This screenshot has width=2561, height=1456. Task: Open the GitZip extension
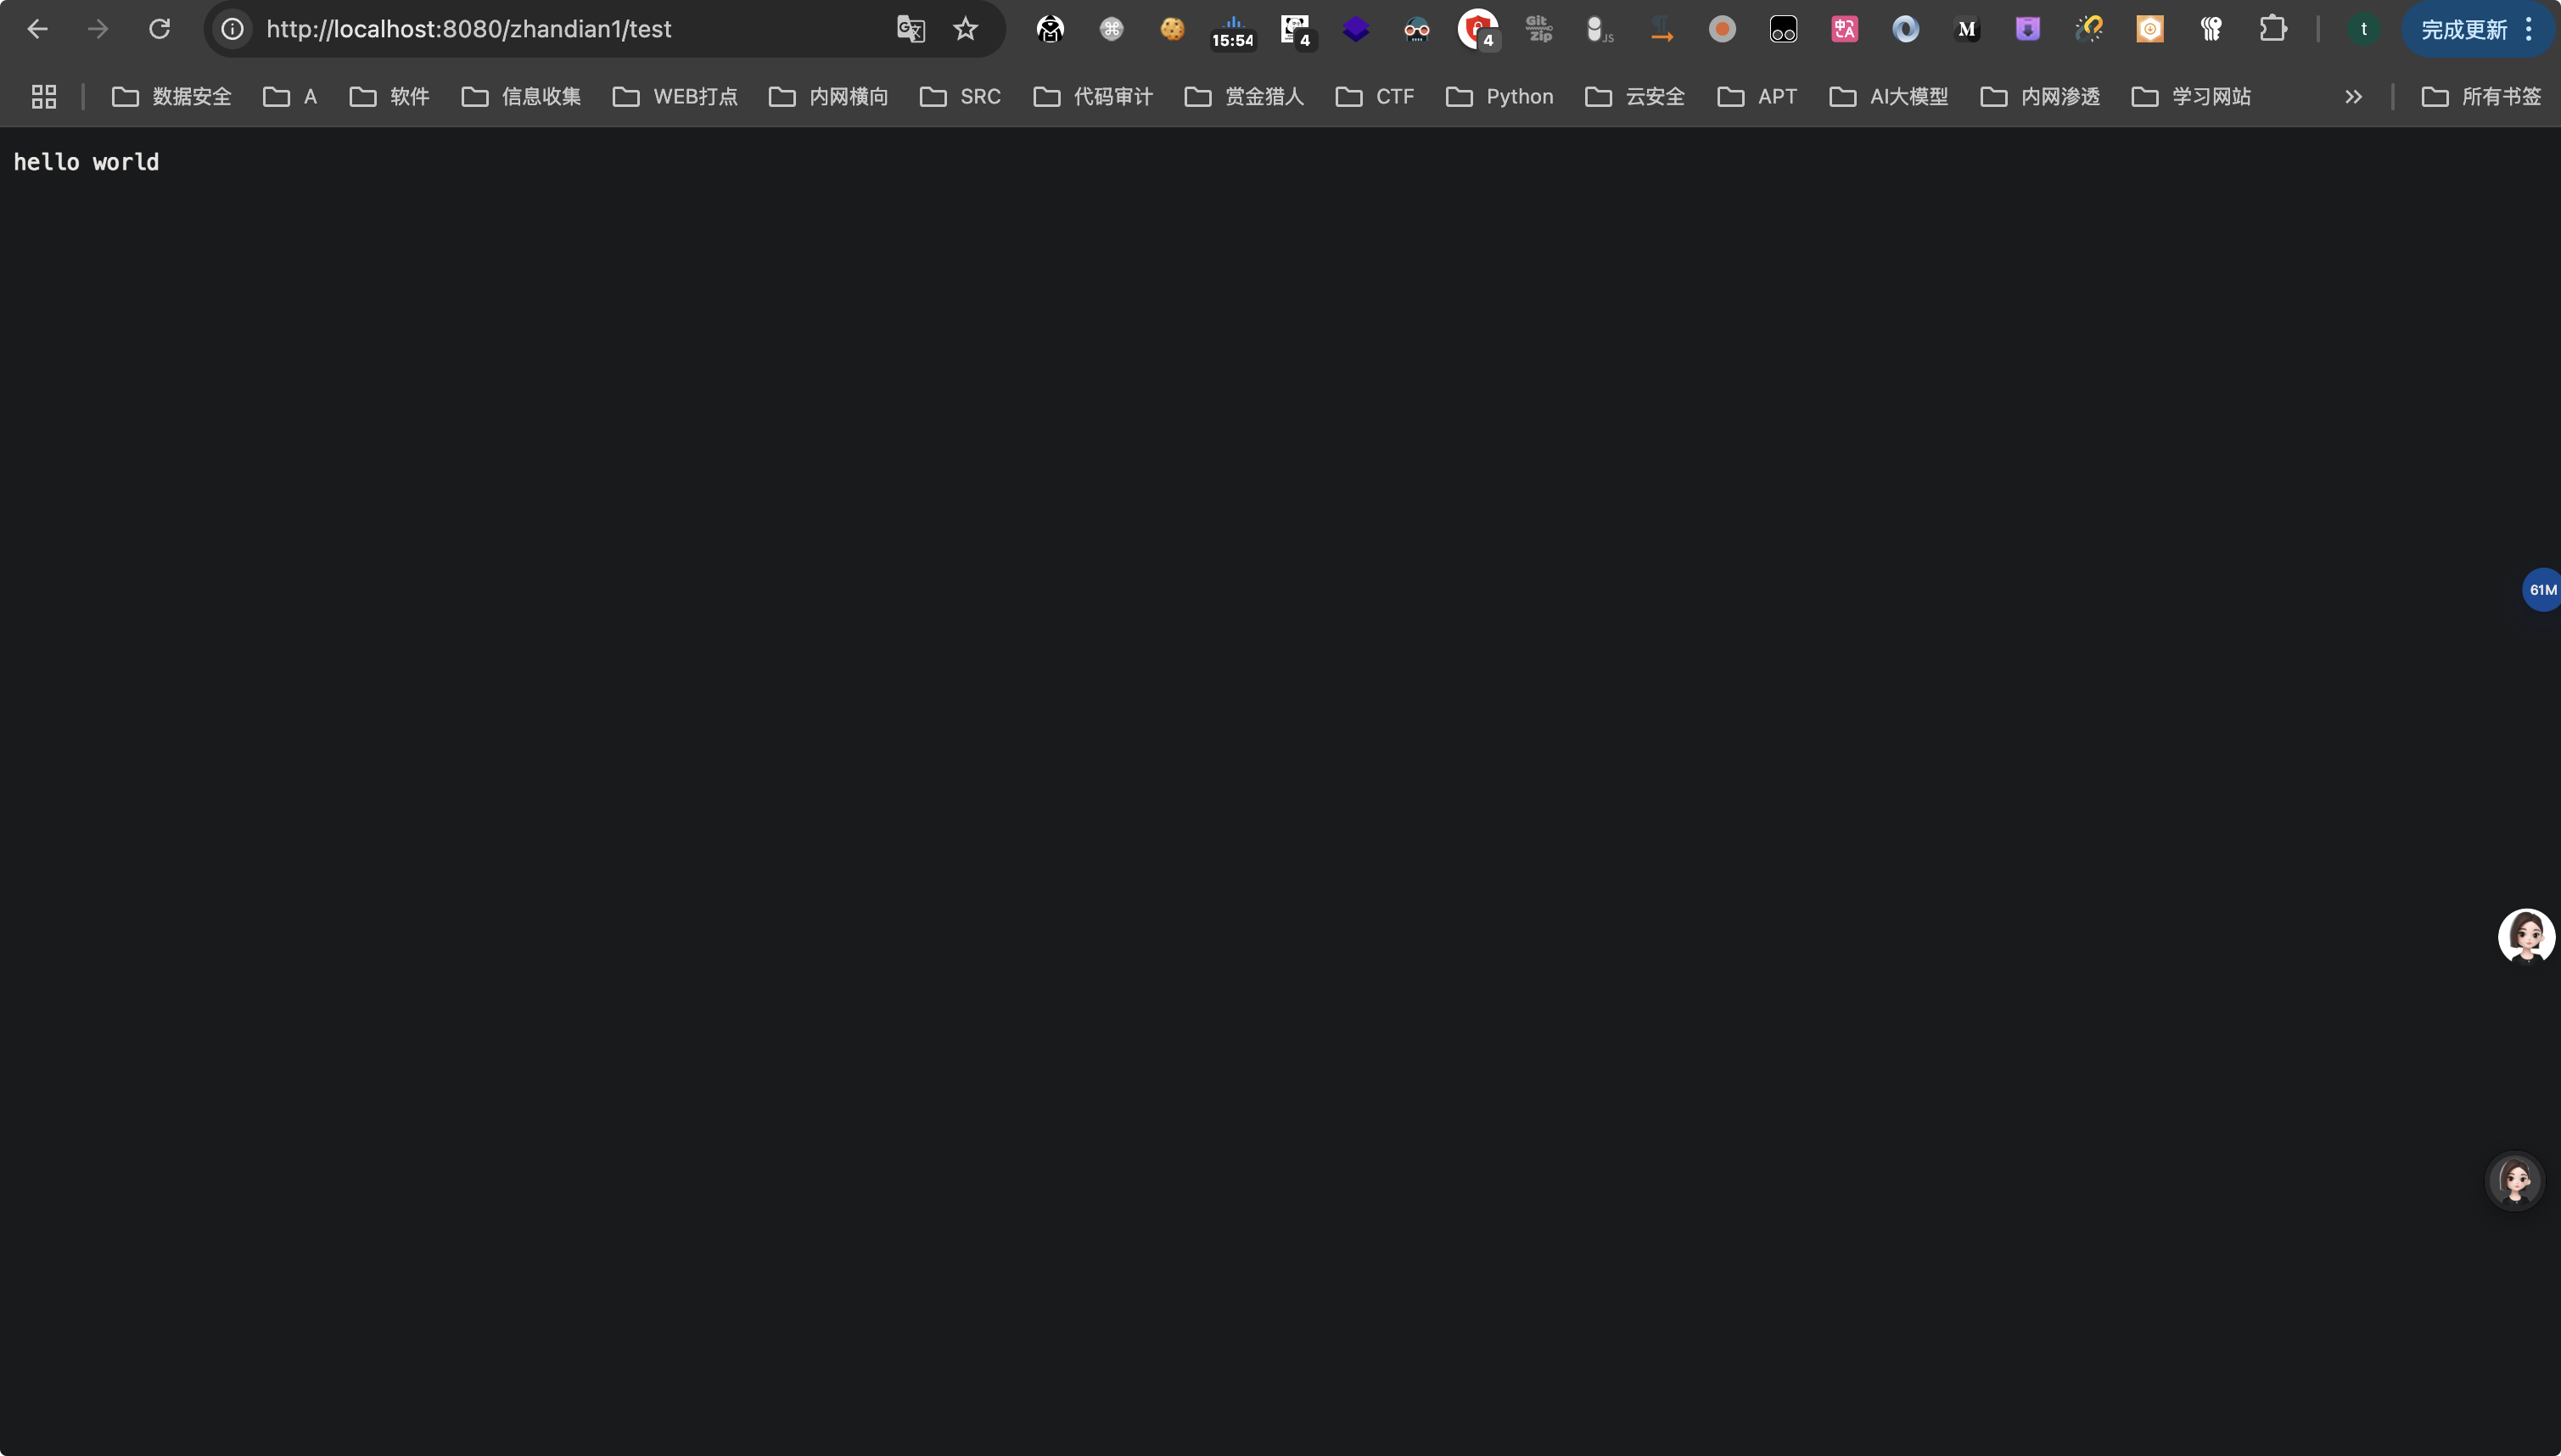click(1539, 29)
